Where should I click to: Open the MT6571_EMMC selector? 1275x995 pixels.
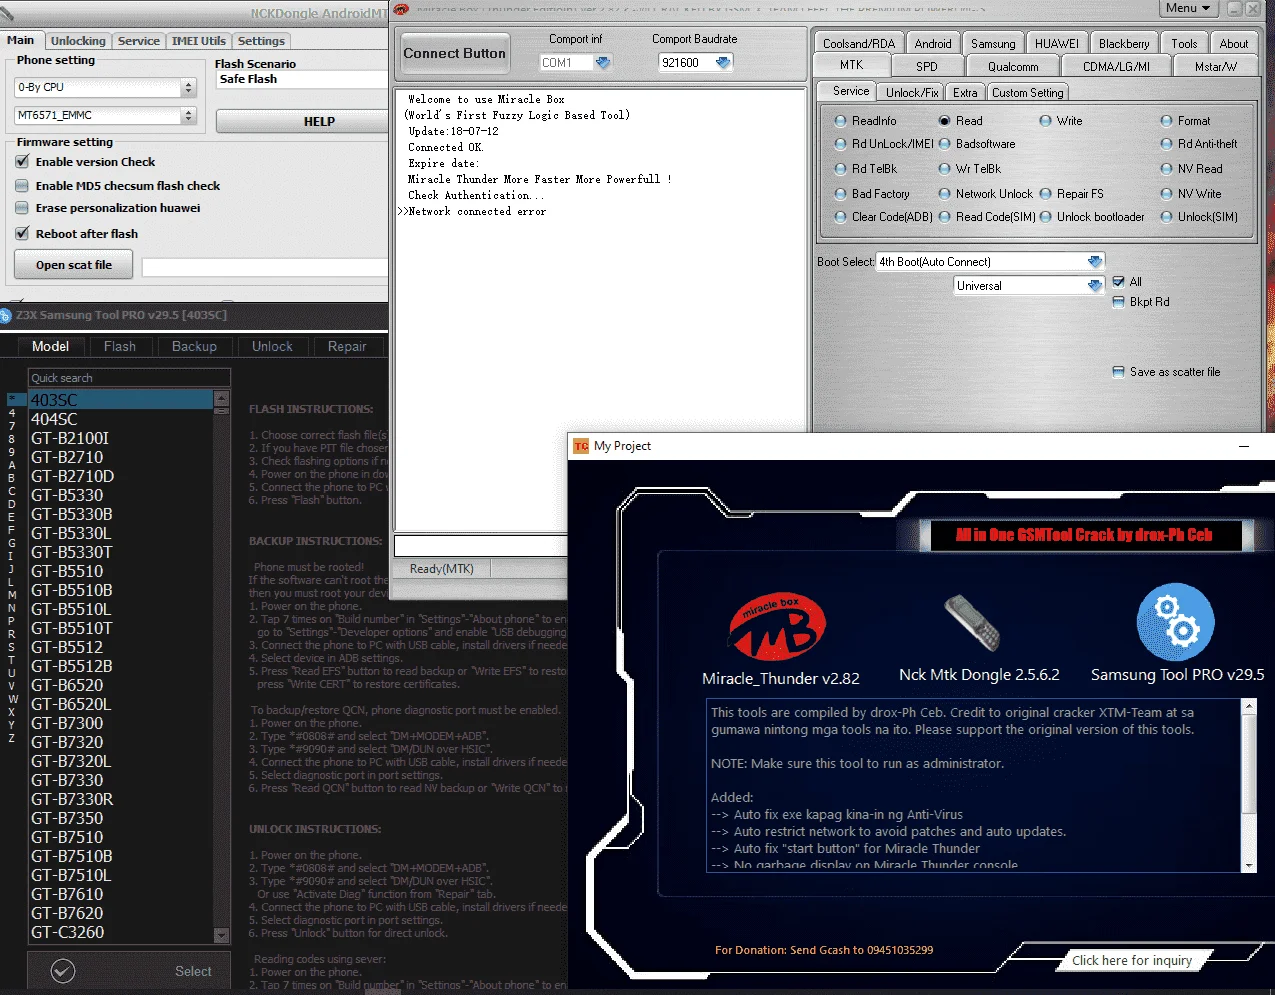pyautogui.click(x=188, y=116)
